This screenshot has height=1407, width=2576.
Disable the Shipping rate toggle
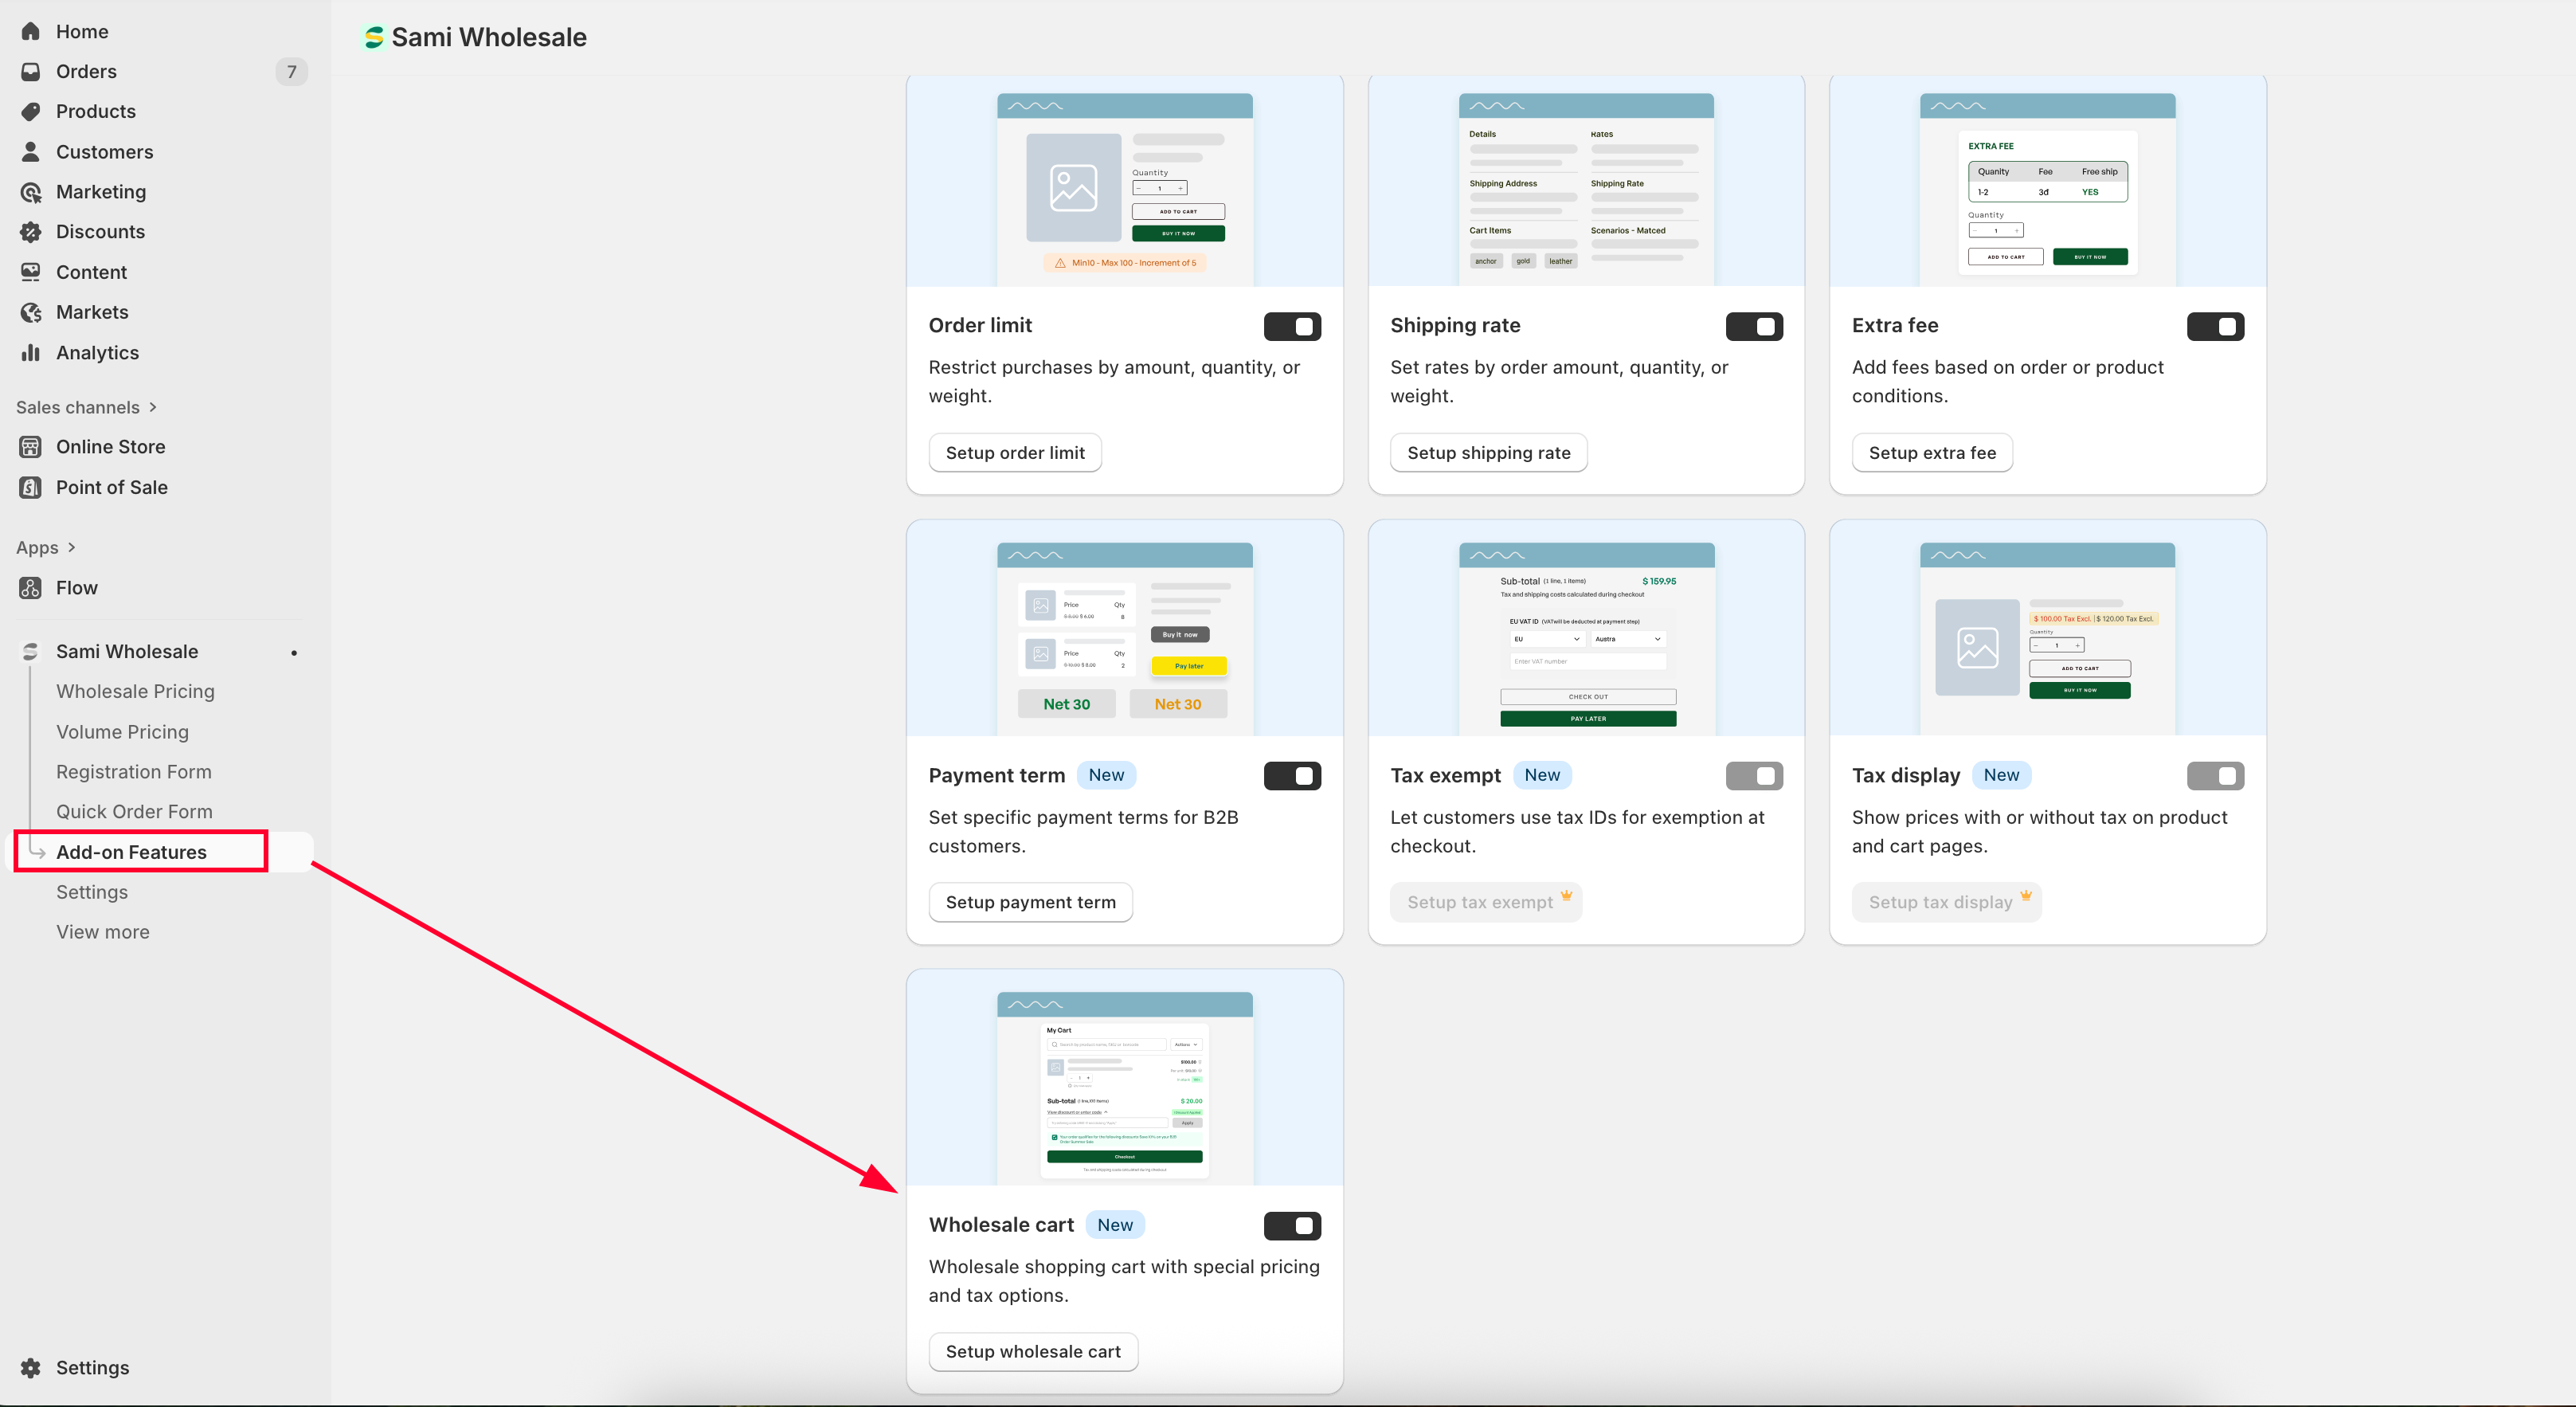click(1754, 326)
